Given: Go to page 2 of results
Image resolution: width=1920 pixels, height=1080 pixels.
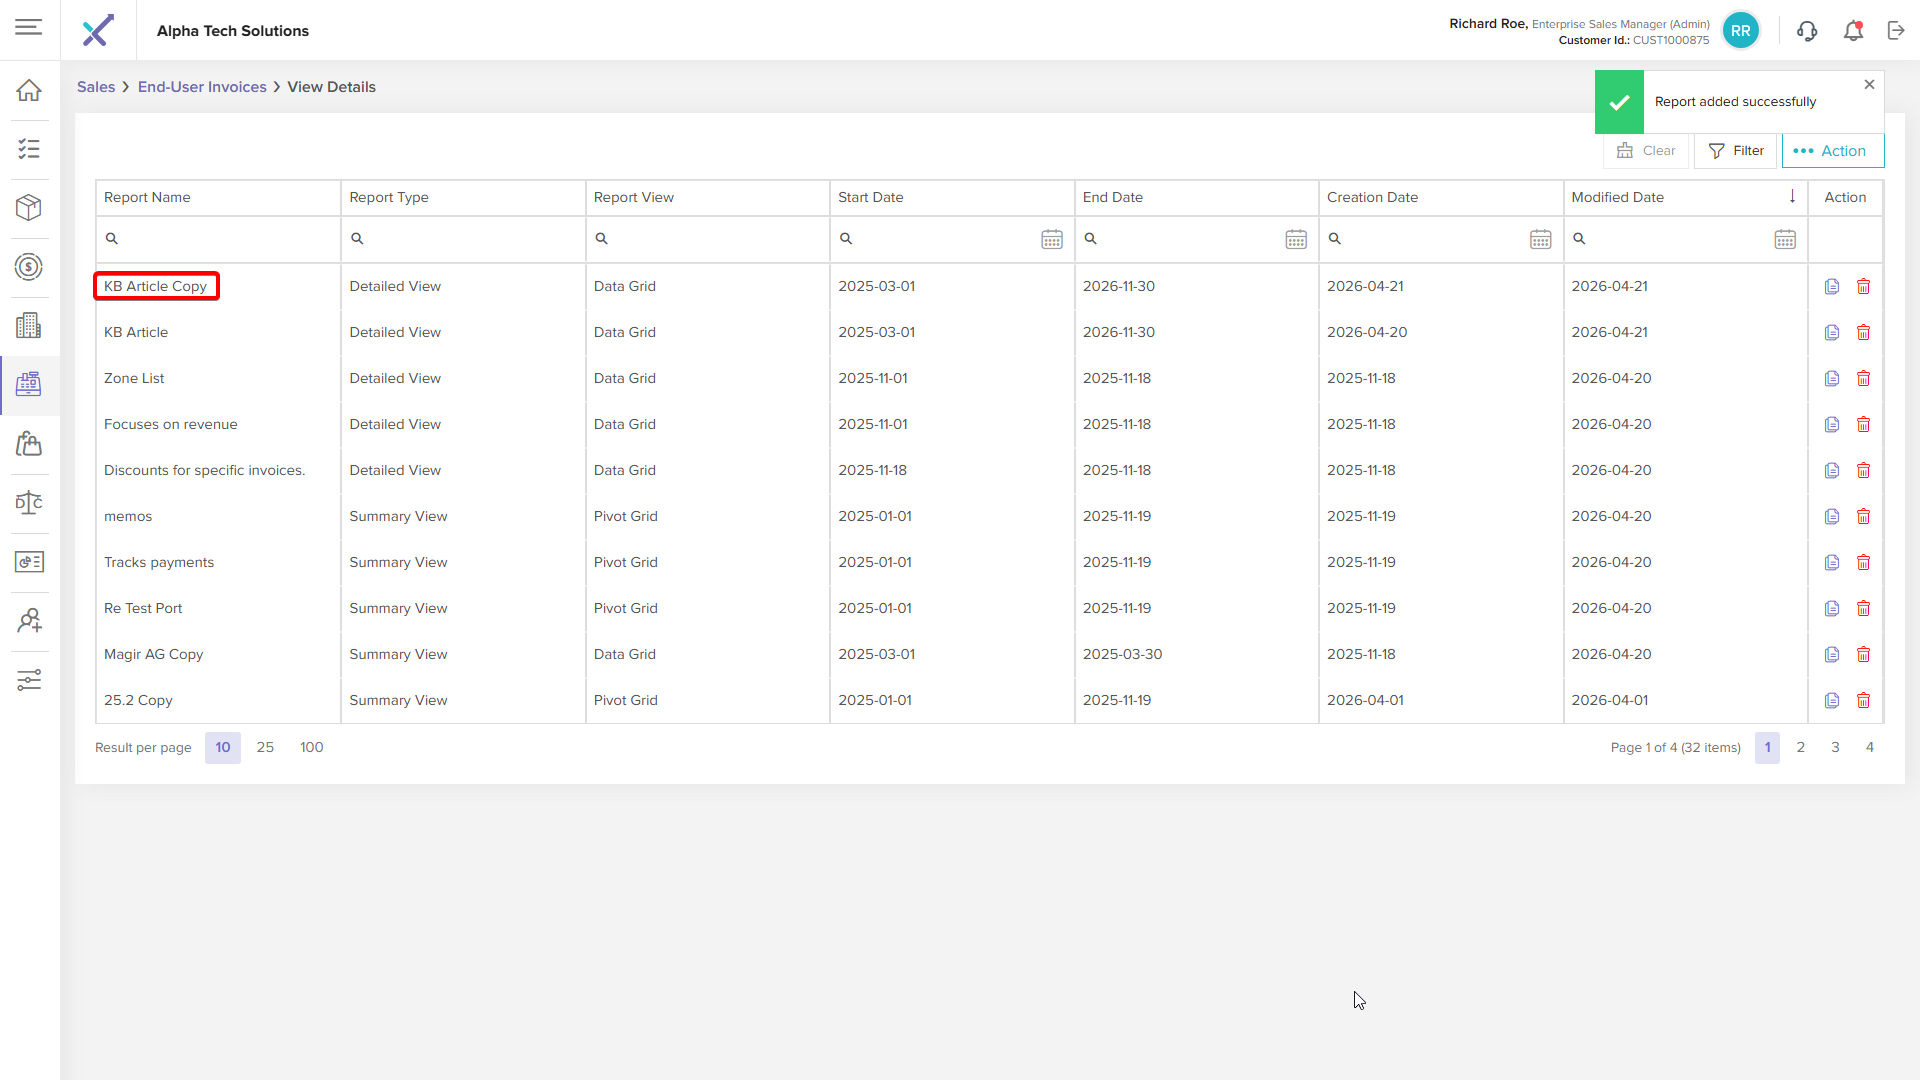Looking at the screenshot, I should [x=1801, y=748].
